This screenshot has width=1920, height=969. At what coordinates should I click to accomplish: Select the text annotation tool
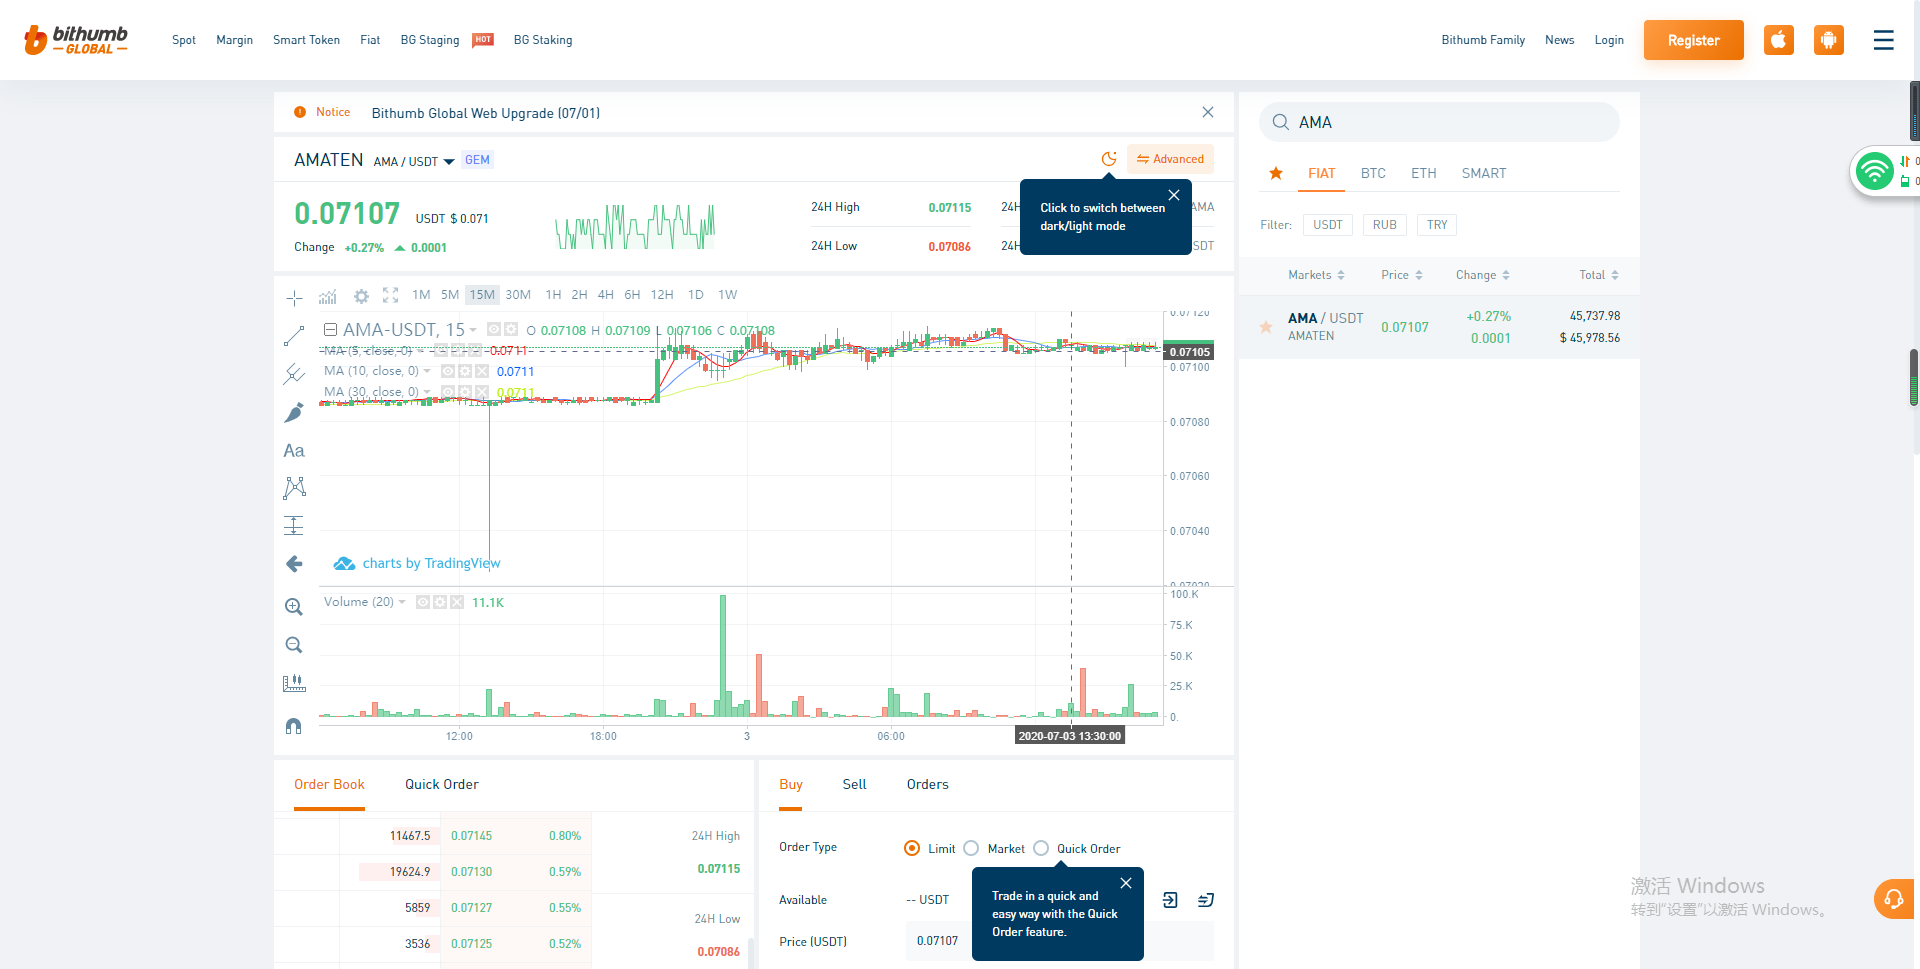[294, 451]
